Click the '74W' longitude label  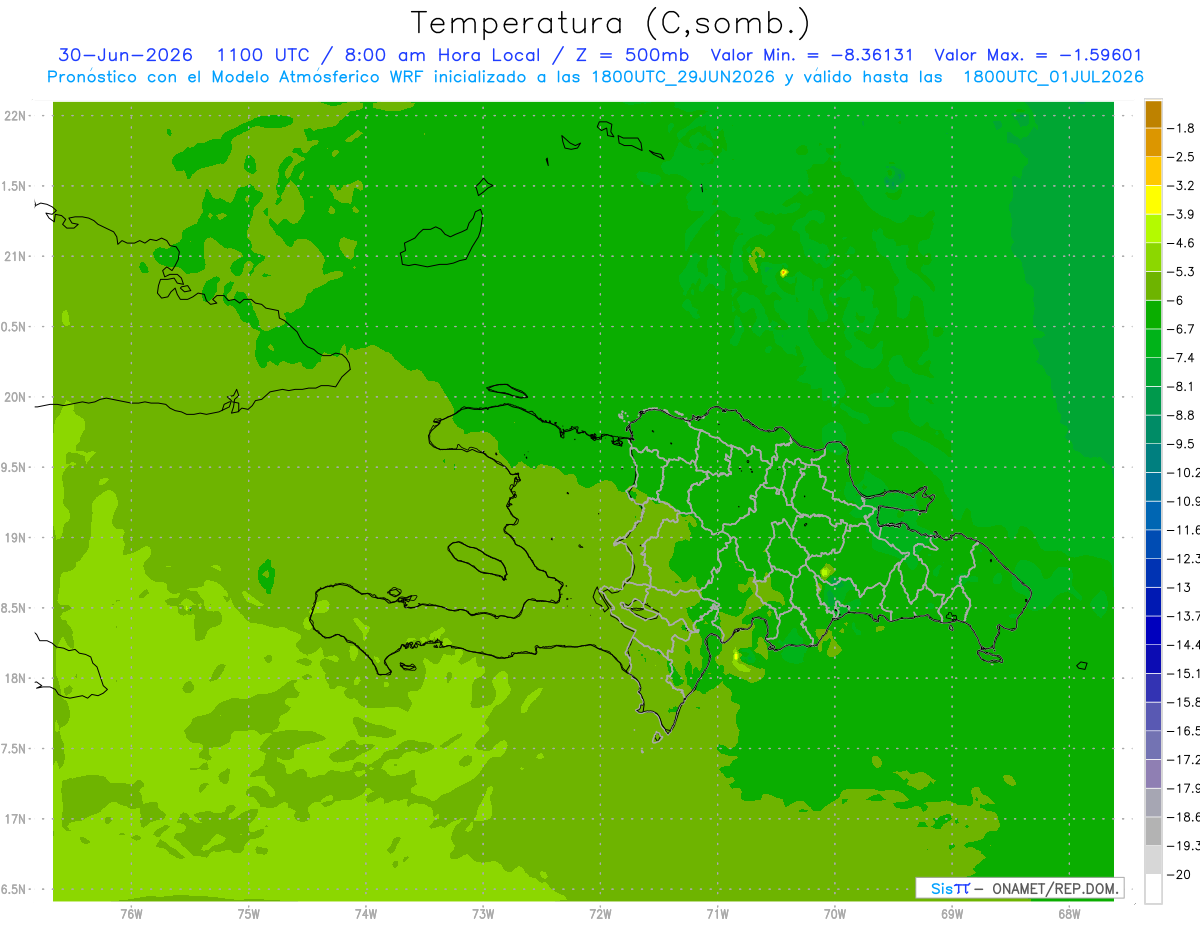365,913
